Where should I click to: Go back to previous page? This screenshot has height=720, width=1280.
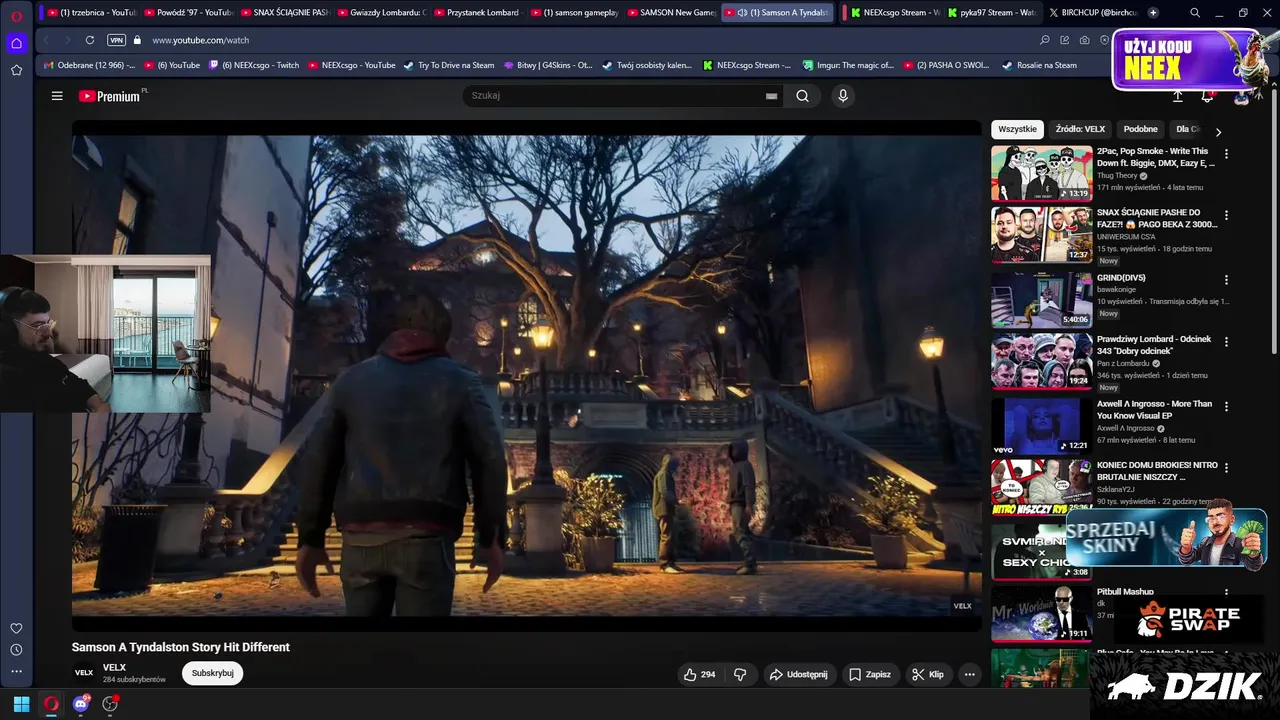[x=46, y=40]
